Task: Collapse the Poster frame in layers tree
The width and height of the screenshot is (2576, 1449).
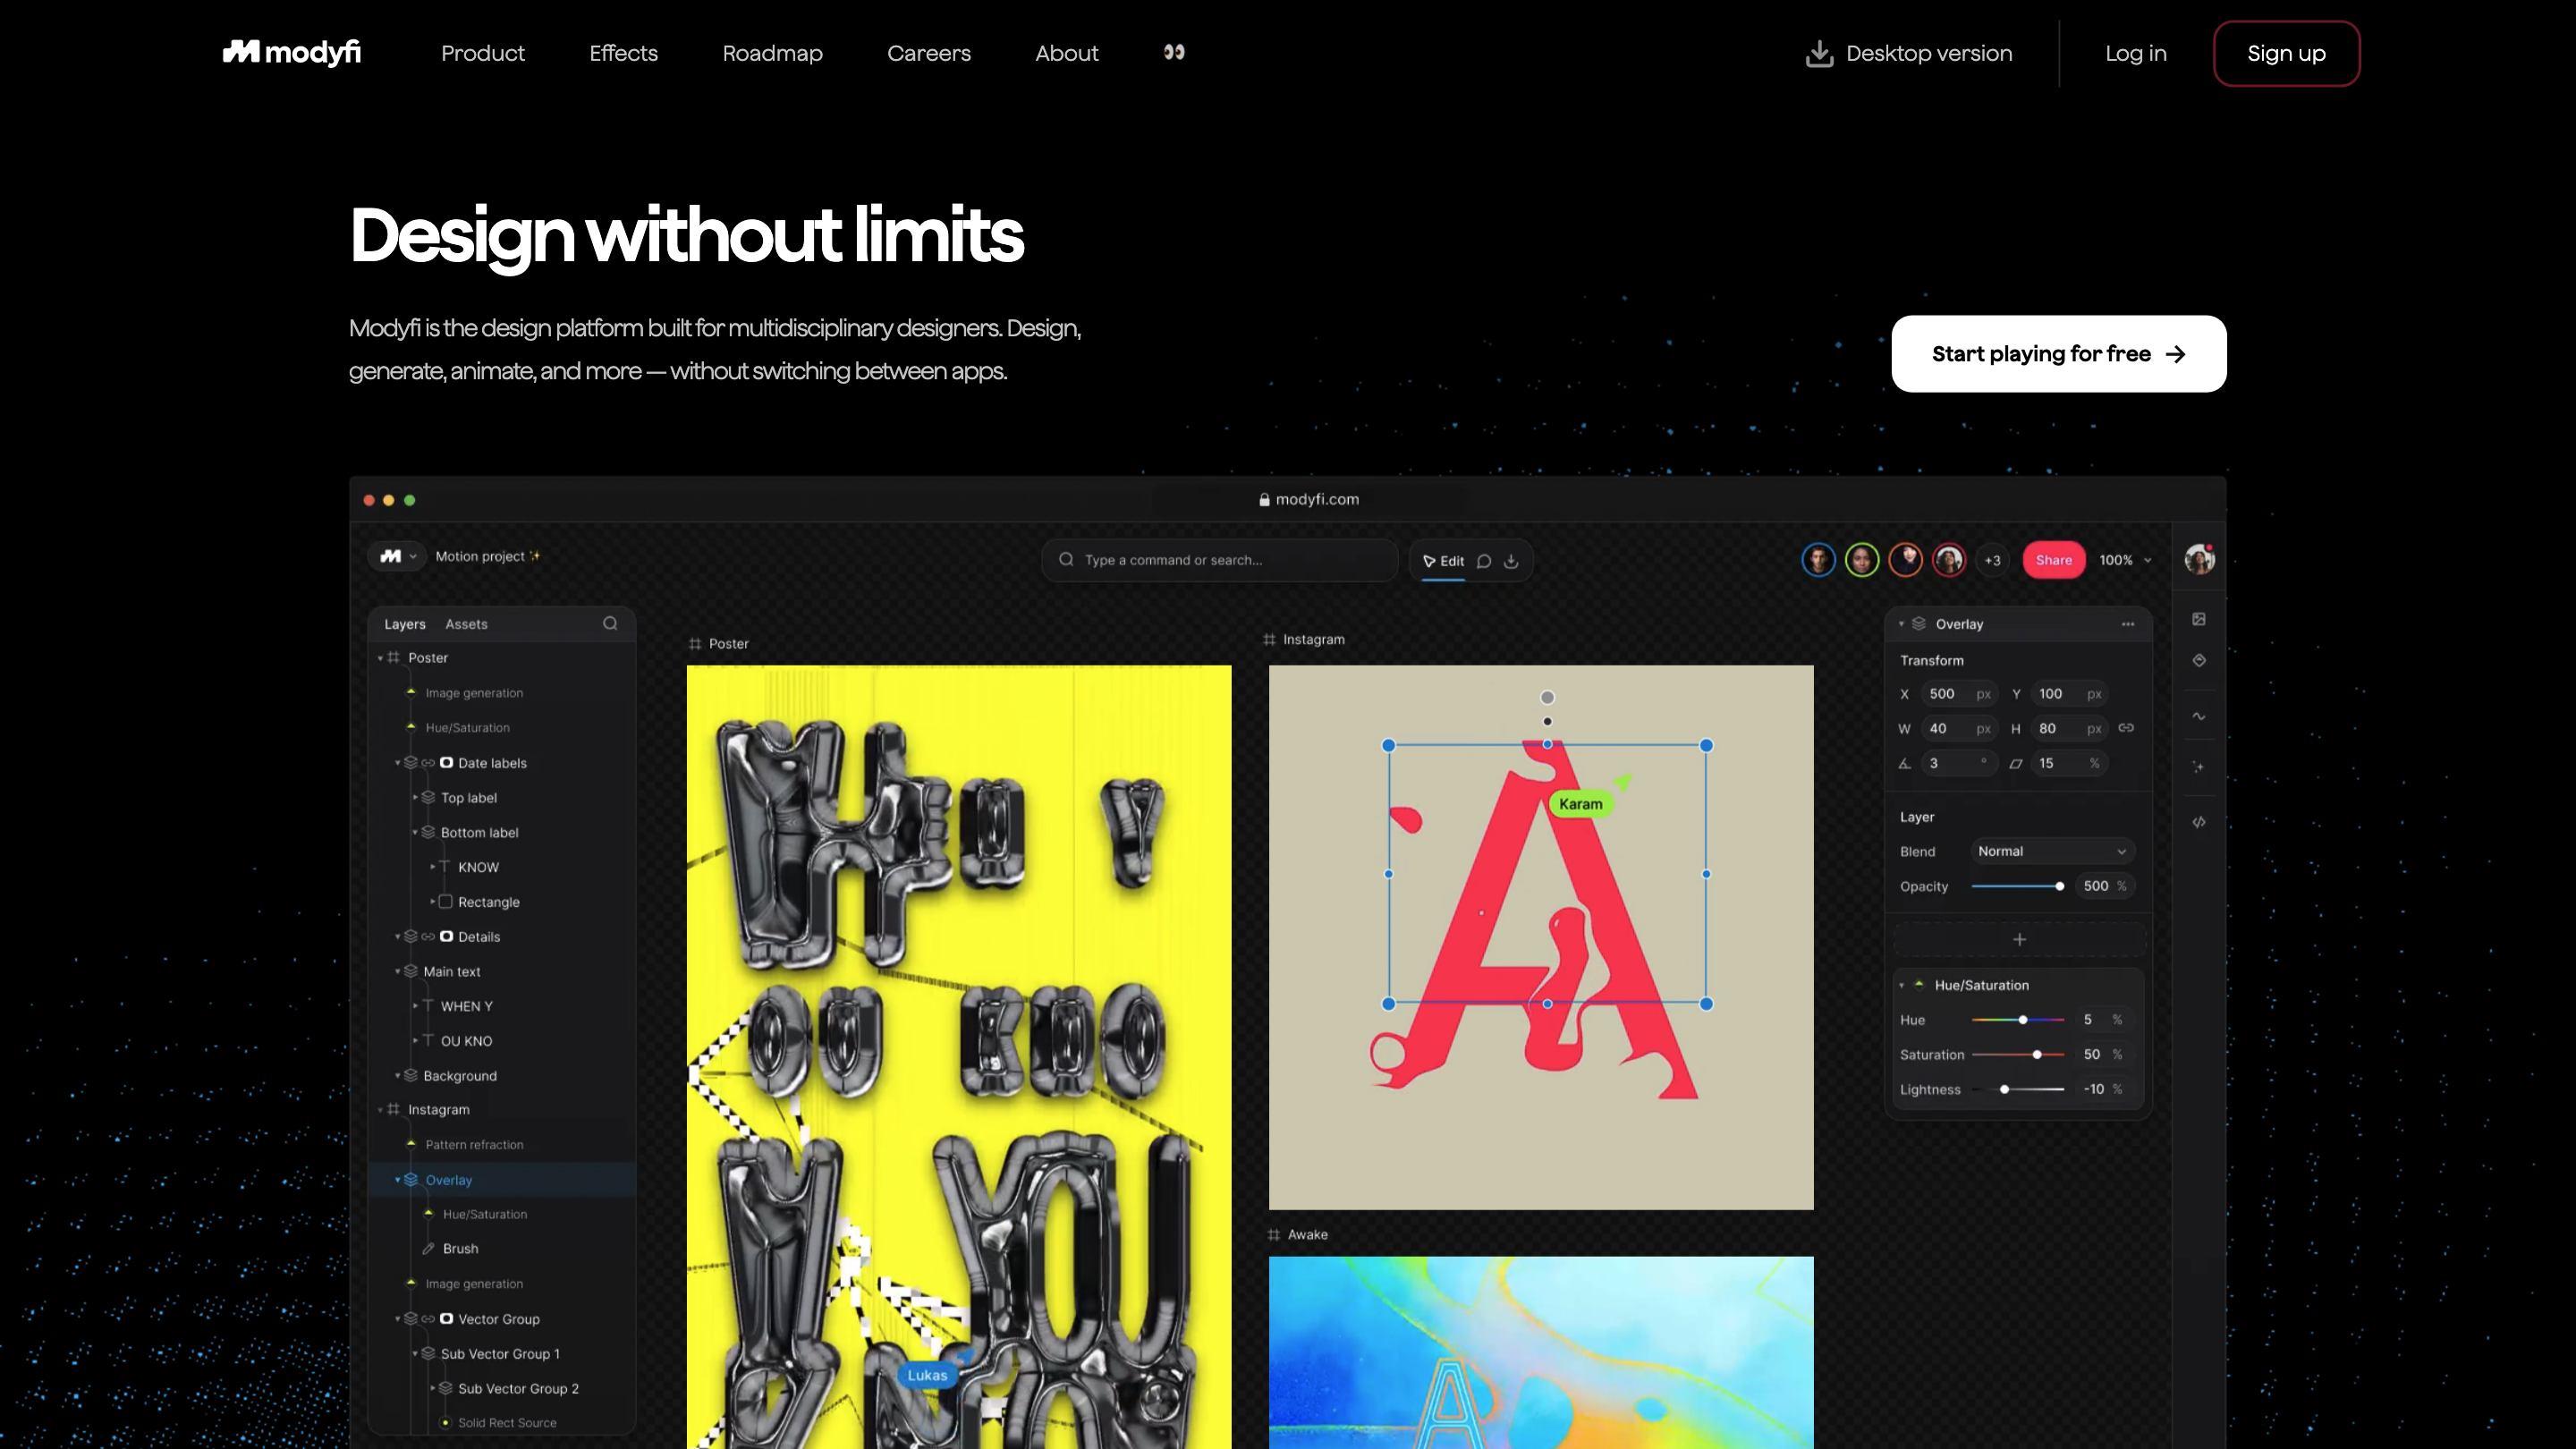Action: [x=380, y=658]
